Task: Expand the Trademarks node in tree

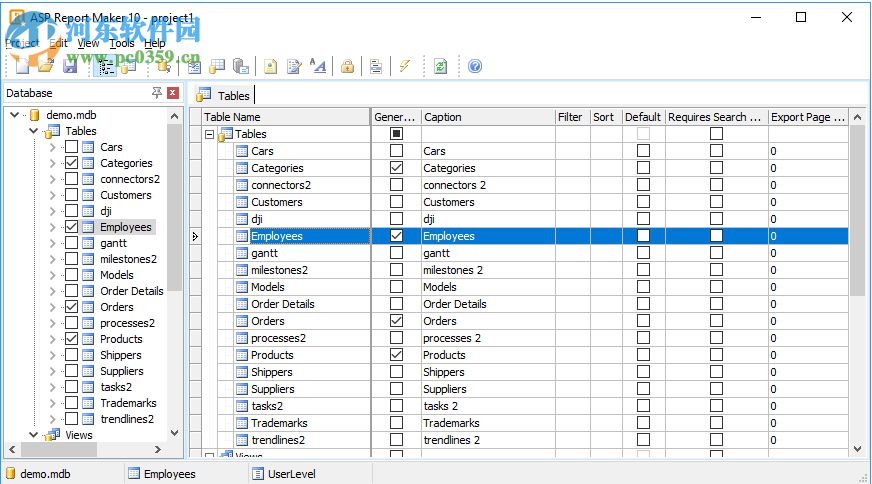Action: tap(52, 403)
